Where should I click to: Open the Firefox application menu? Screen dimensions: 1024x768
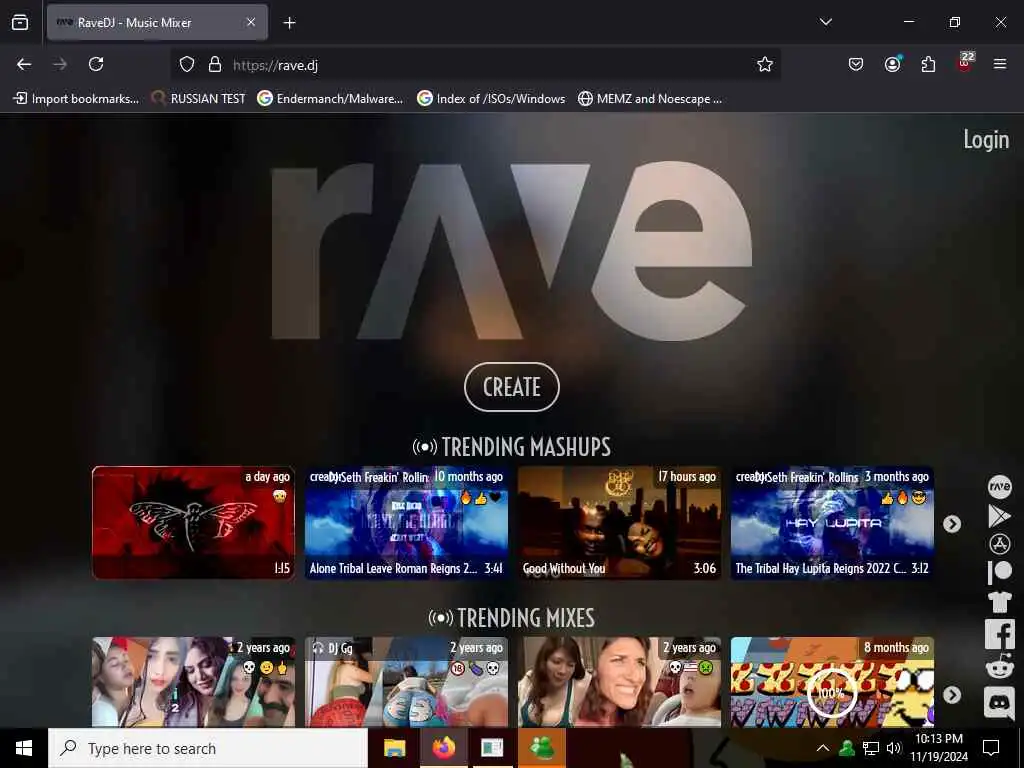click(x=999, y=64)
